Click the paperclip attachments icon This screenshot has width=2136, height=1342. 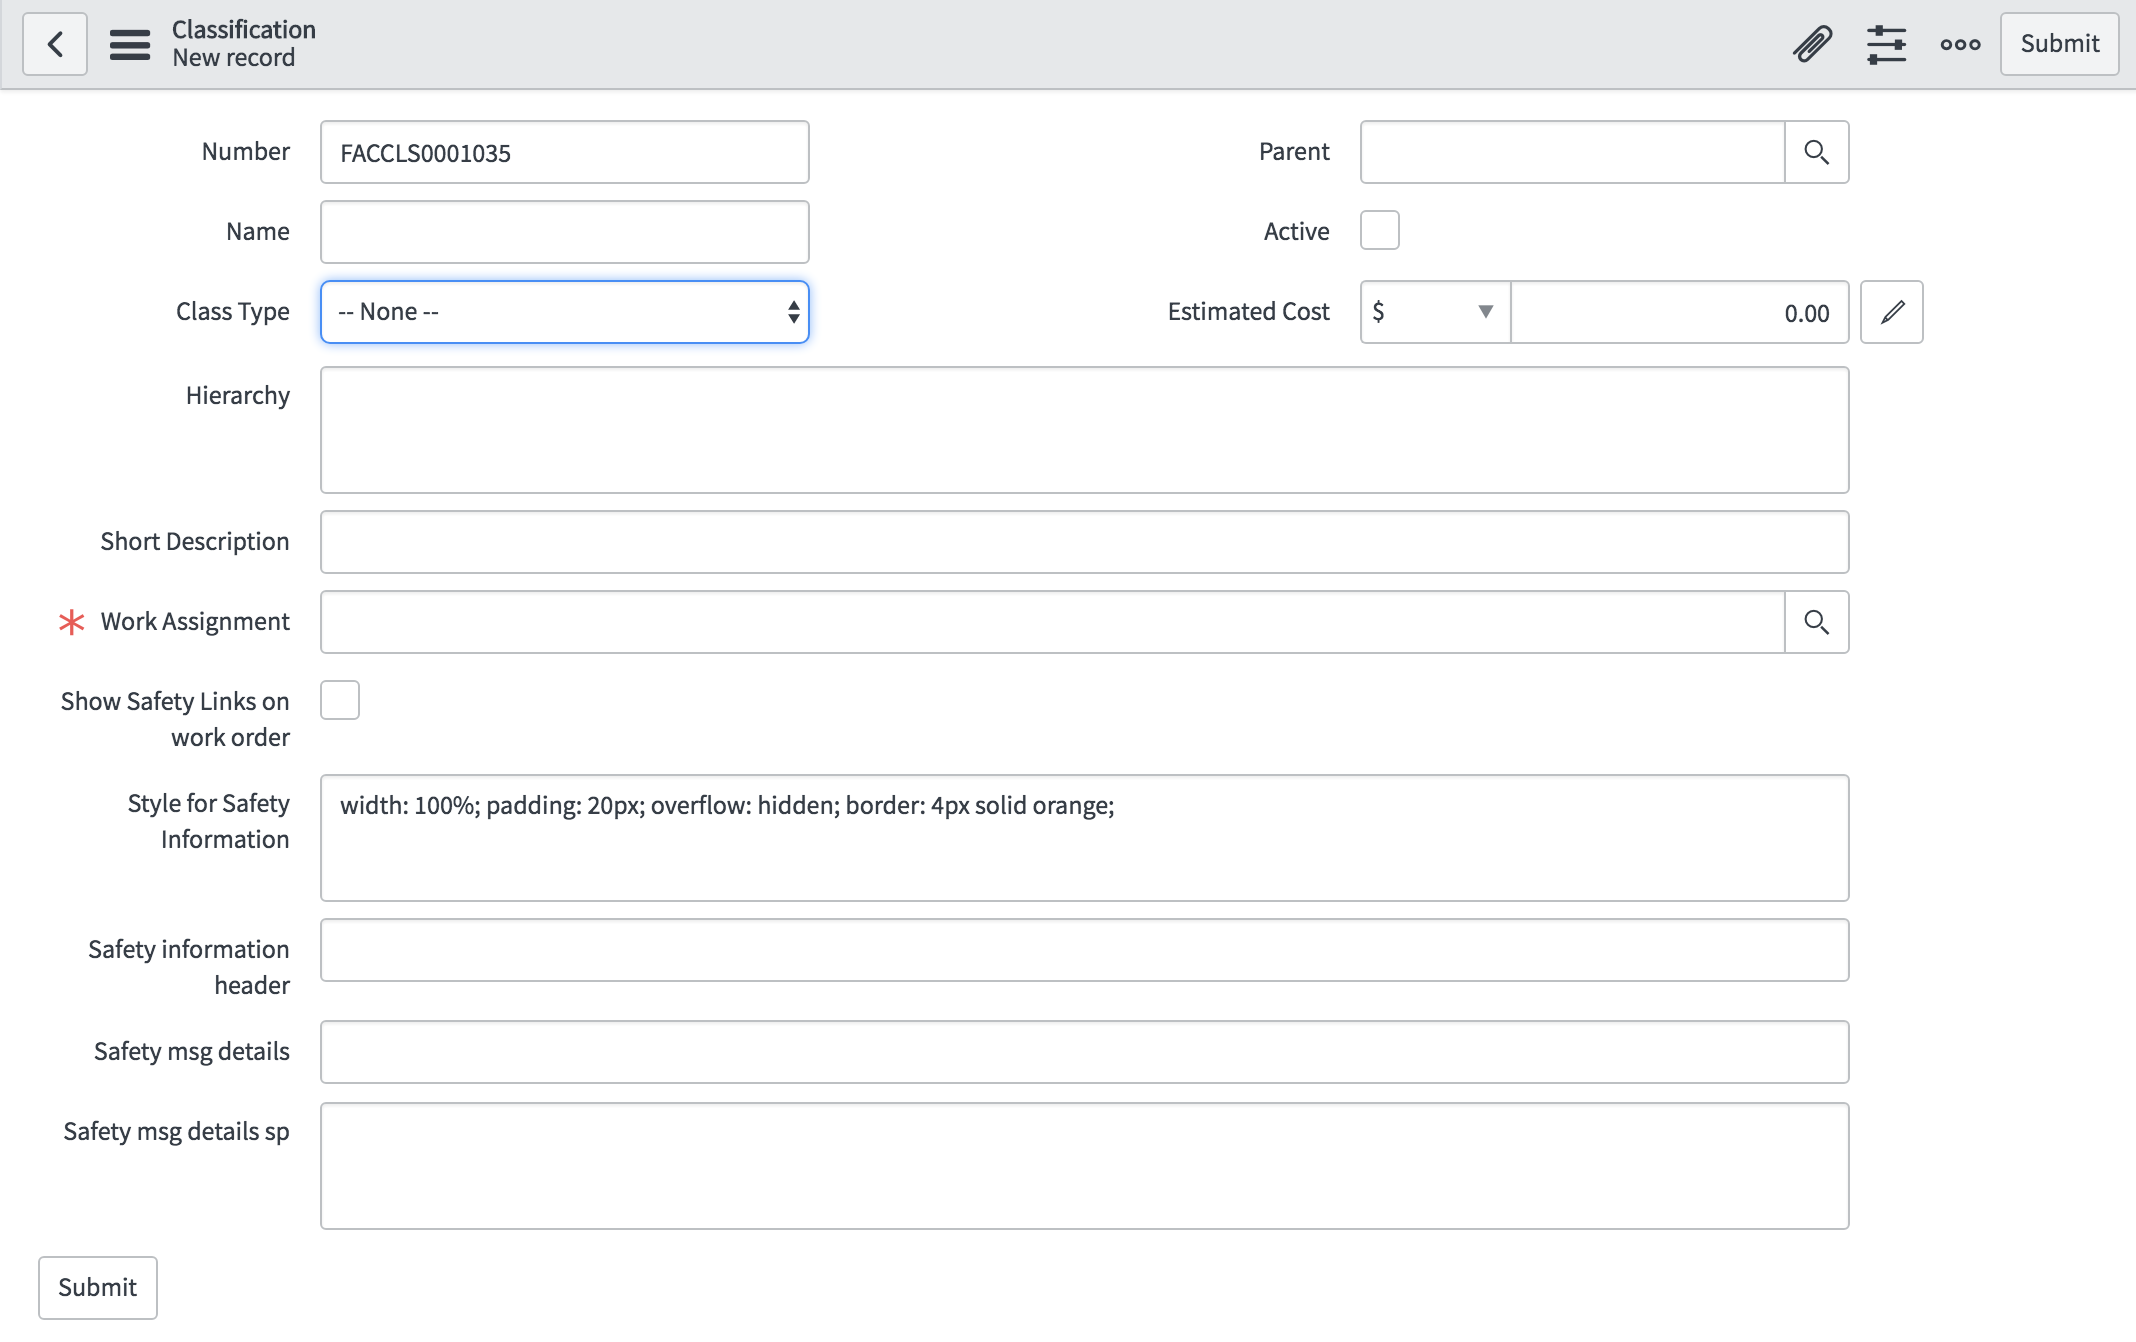(1812, 44)
